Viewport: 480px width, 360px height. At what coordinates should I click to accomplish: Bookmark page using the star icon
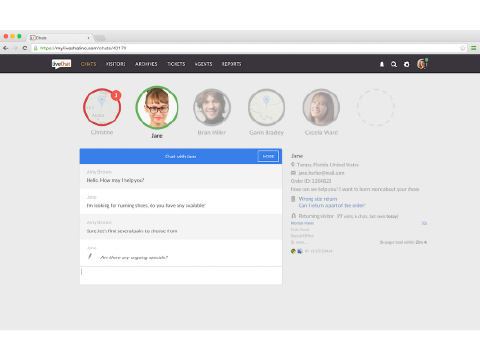[463, 48]
